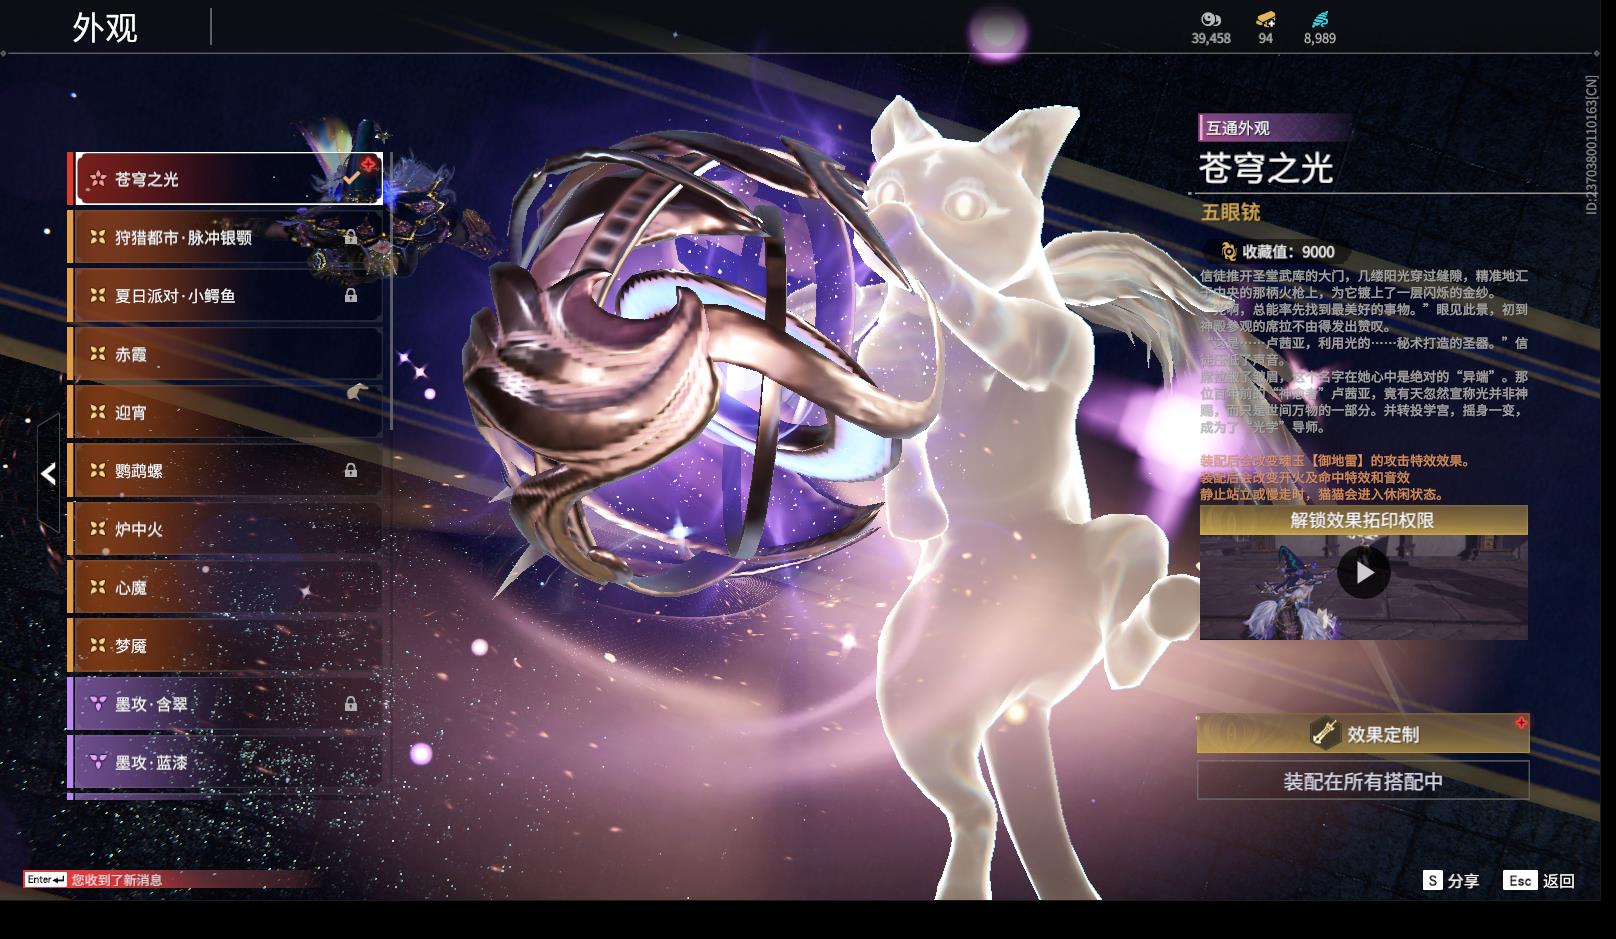Viewport: 1616px width, 939px height.
Task: Choose the 迎宵 skin entry
Action: (x=225, y=412)
